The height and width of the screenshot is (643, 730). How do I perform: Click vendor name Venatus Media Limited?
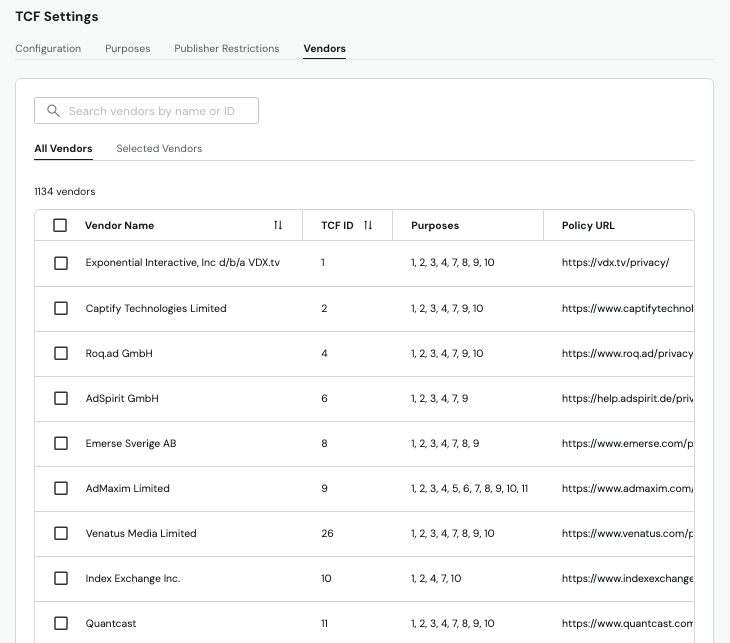point(141,534)
